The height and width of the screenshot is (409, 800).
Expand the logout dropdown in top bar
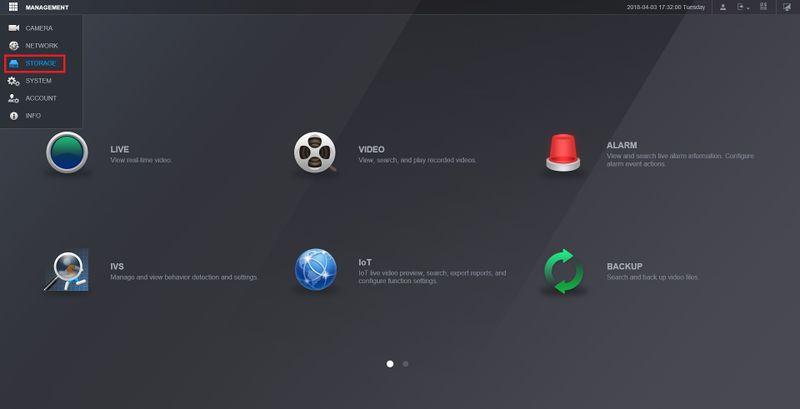pyautogui.click(x=743, y=7)
